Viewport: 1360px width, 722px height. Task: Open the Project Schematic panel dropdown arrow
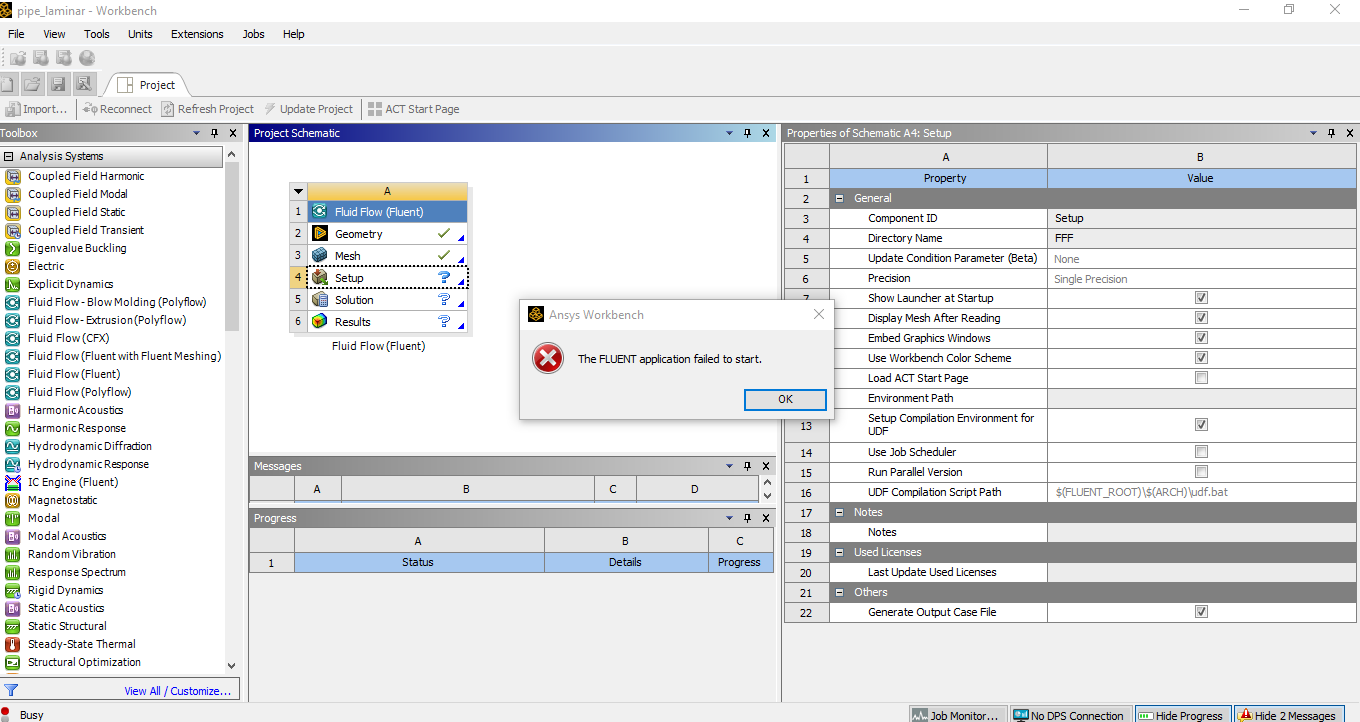[x=729, y=133]
